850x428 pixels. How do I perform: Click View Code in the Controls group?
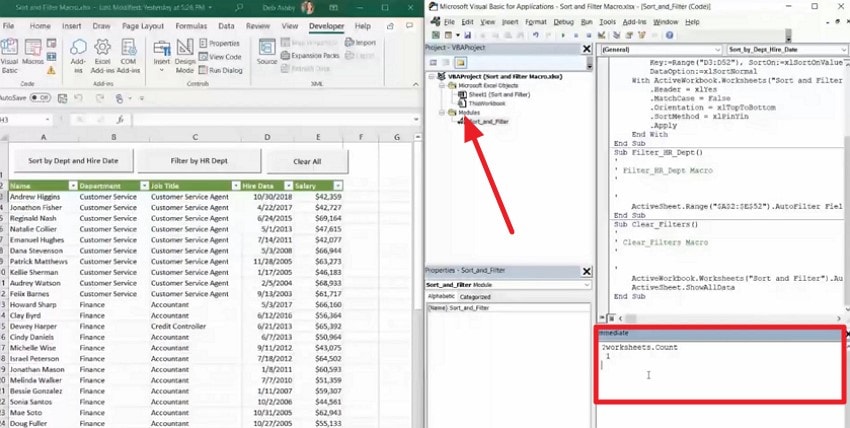tap(220, 57)
